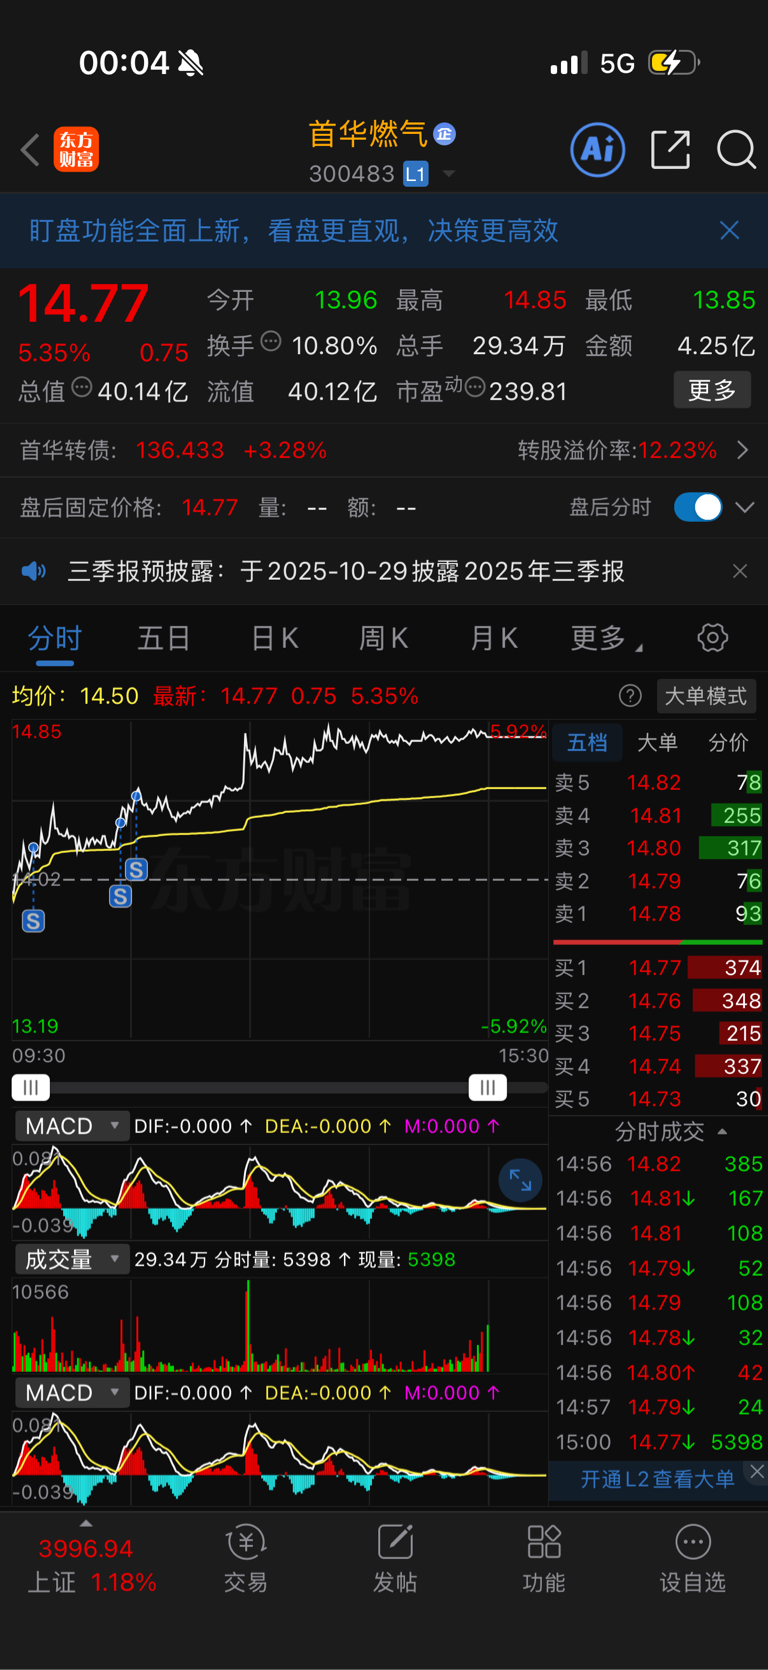
Task: Open the 功能 functions icon
Action: click(x=544, y=1558)
